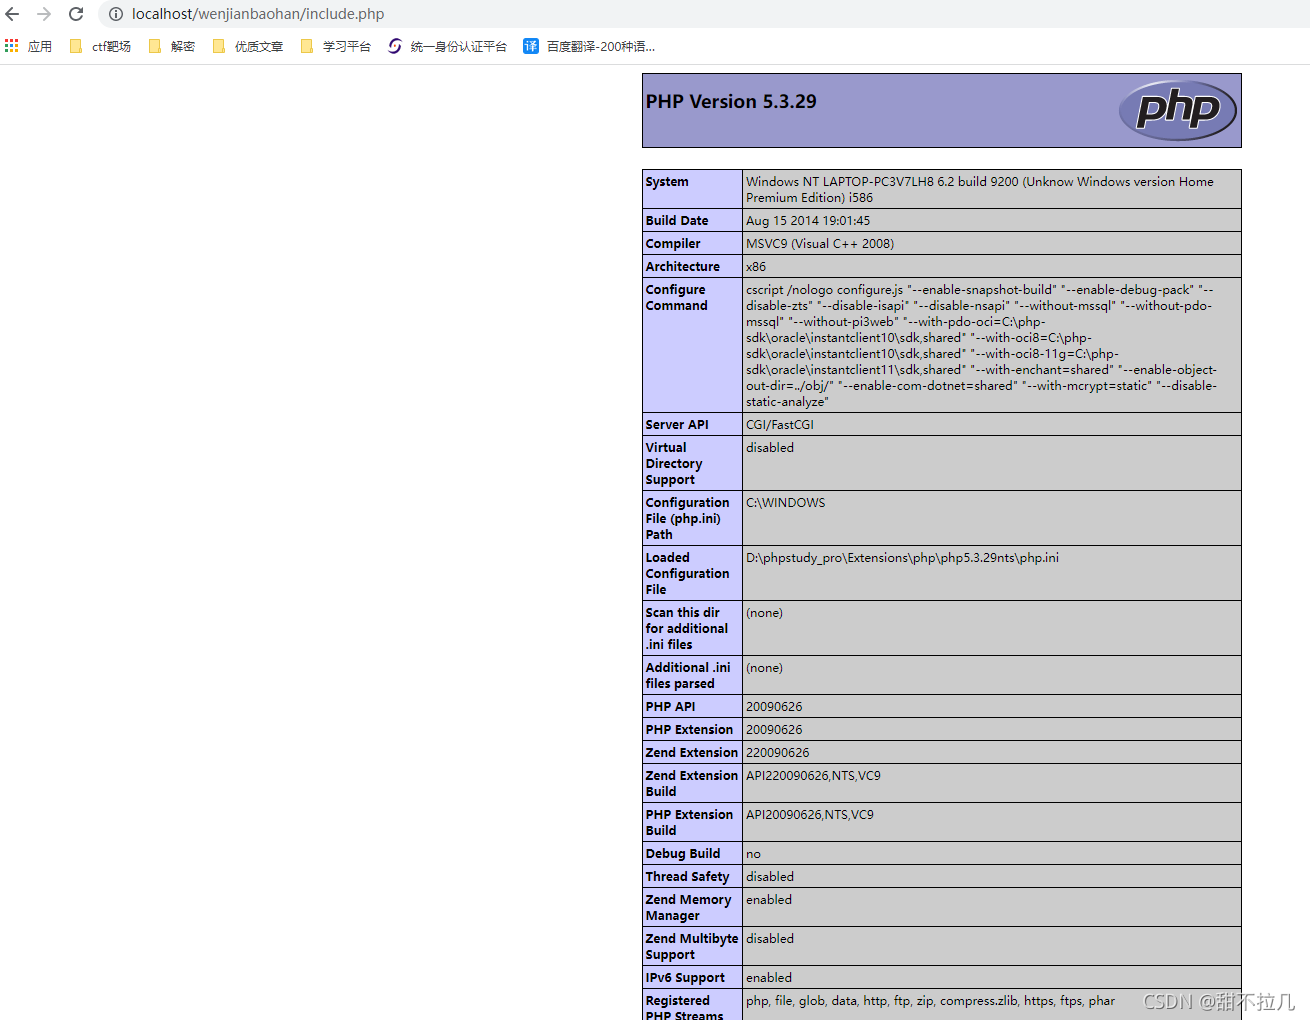
Task: Click the browser back arrow
Action: click(x=12, y=14)
